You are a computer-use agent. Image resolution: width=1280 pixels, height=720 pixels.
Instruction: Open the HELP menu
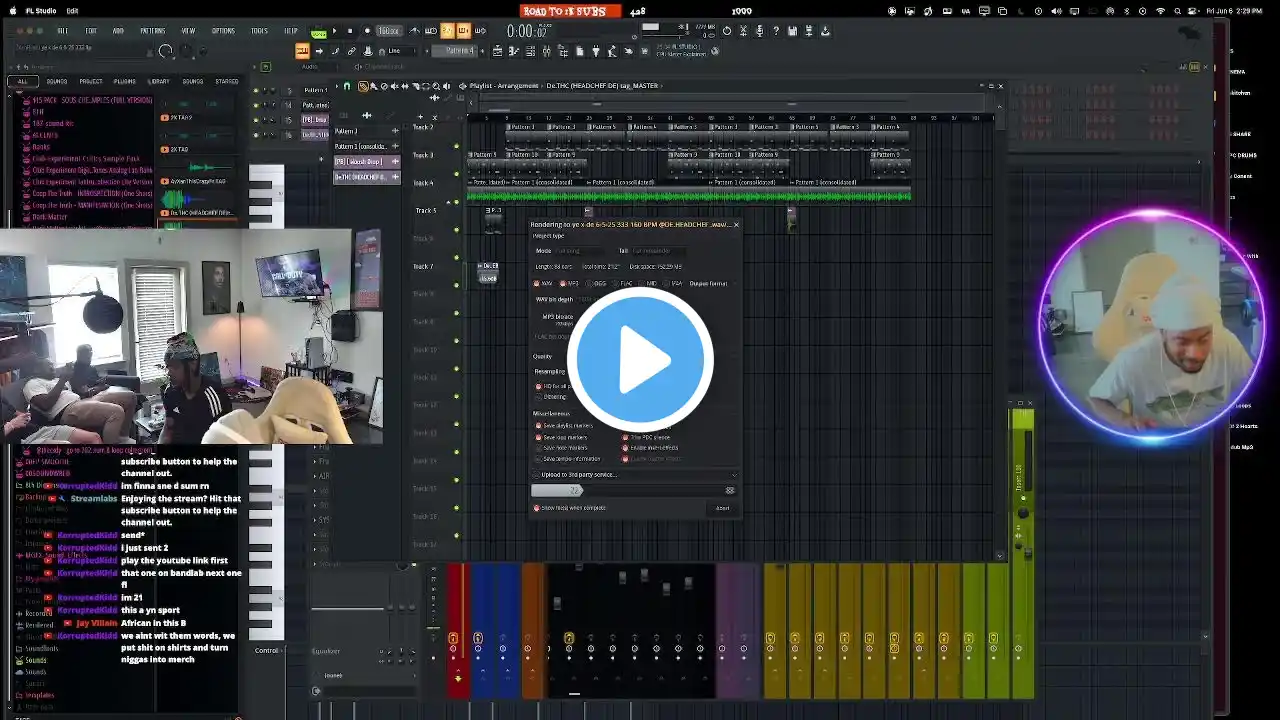click(291, 31)
